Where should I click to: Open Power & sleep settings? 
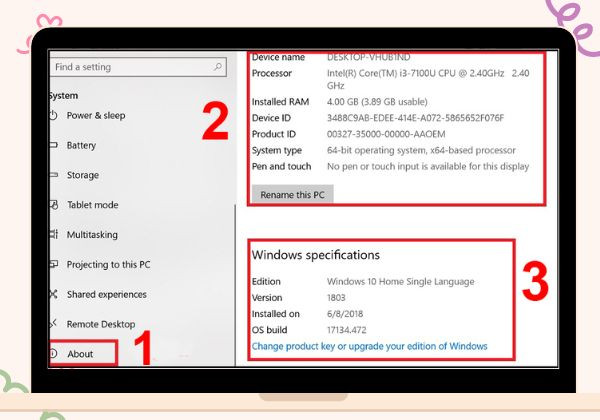pos(96,115)
